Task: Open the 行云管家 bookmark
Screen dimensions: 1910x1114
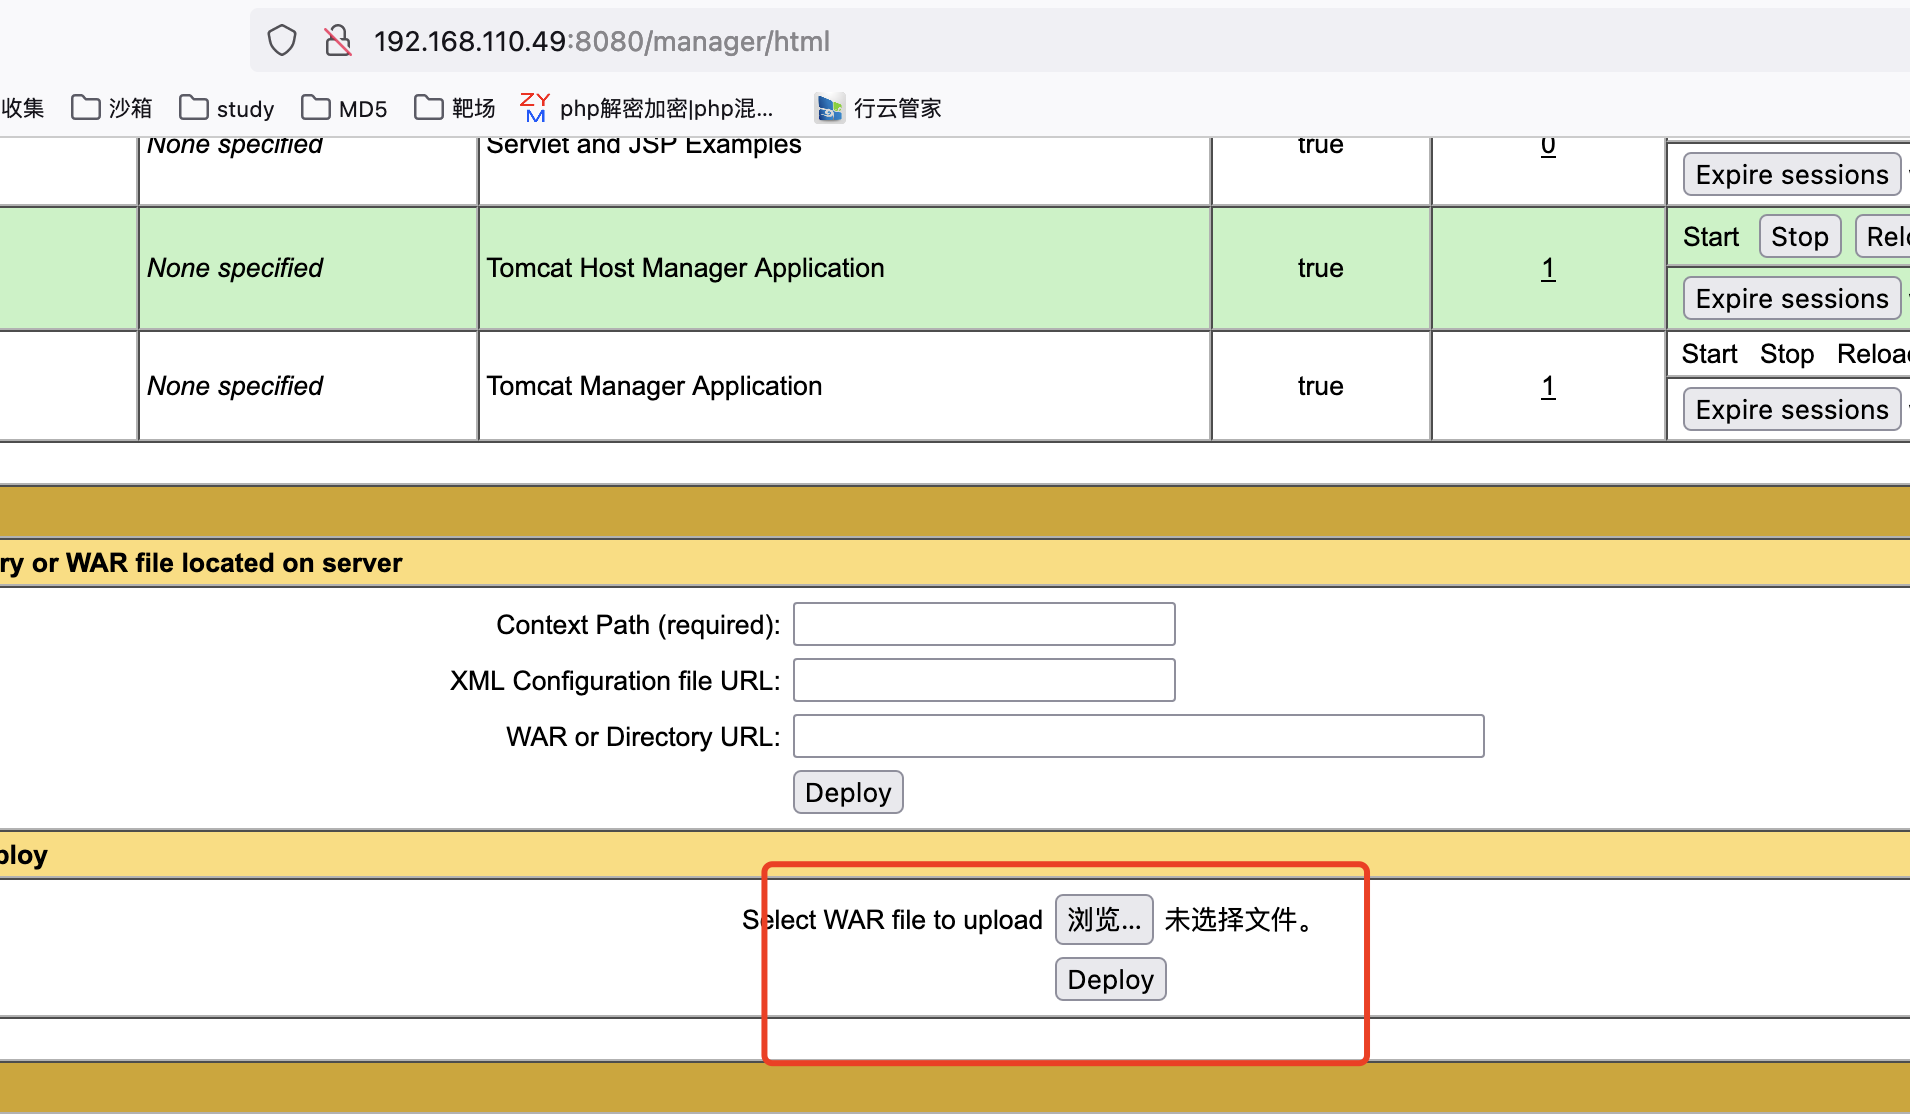Action: tap(879, 108)
